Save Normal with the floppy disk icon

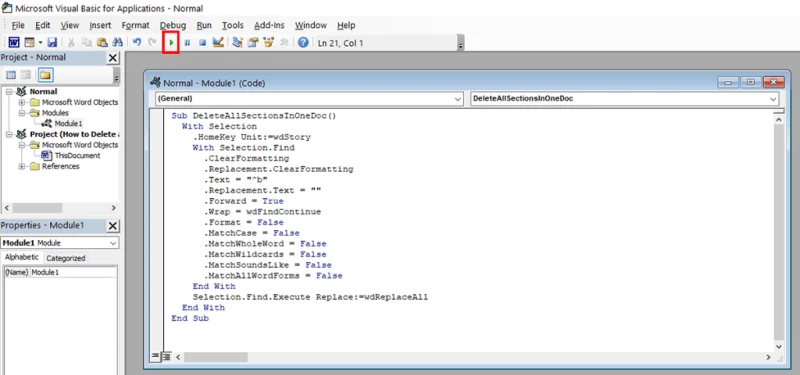tap(52, 43)
